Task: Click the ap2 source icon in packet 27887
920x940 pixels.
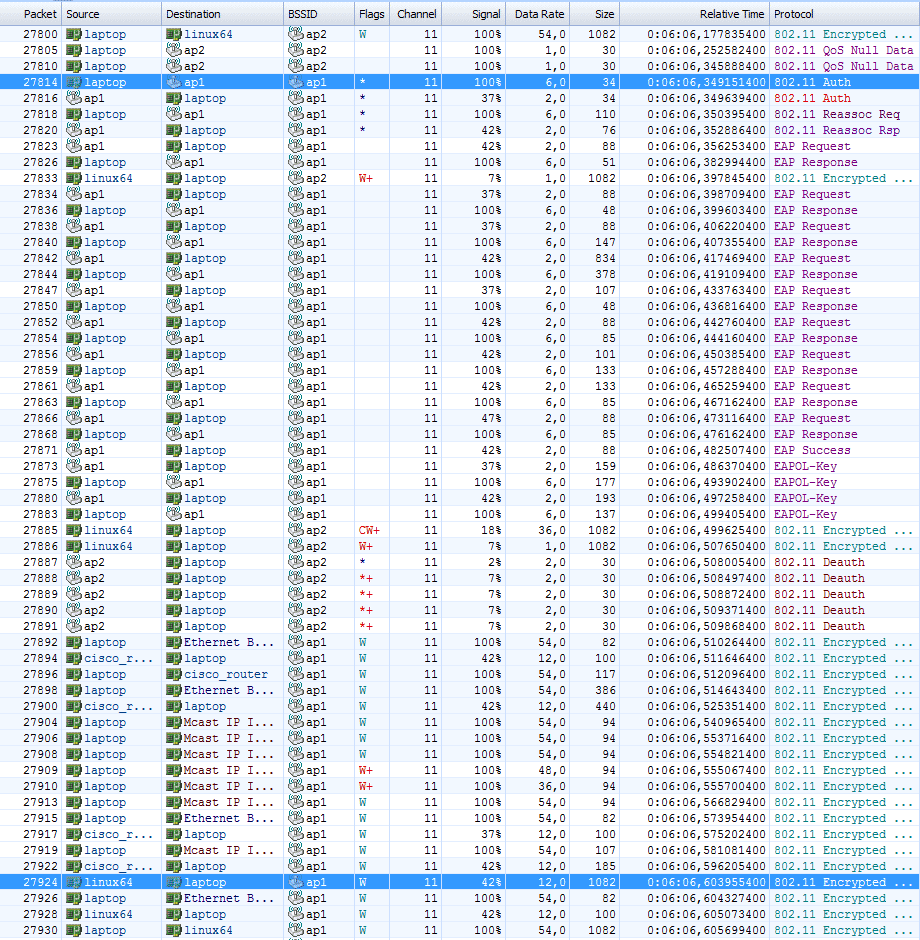Action: pos(74,562)
